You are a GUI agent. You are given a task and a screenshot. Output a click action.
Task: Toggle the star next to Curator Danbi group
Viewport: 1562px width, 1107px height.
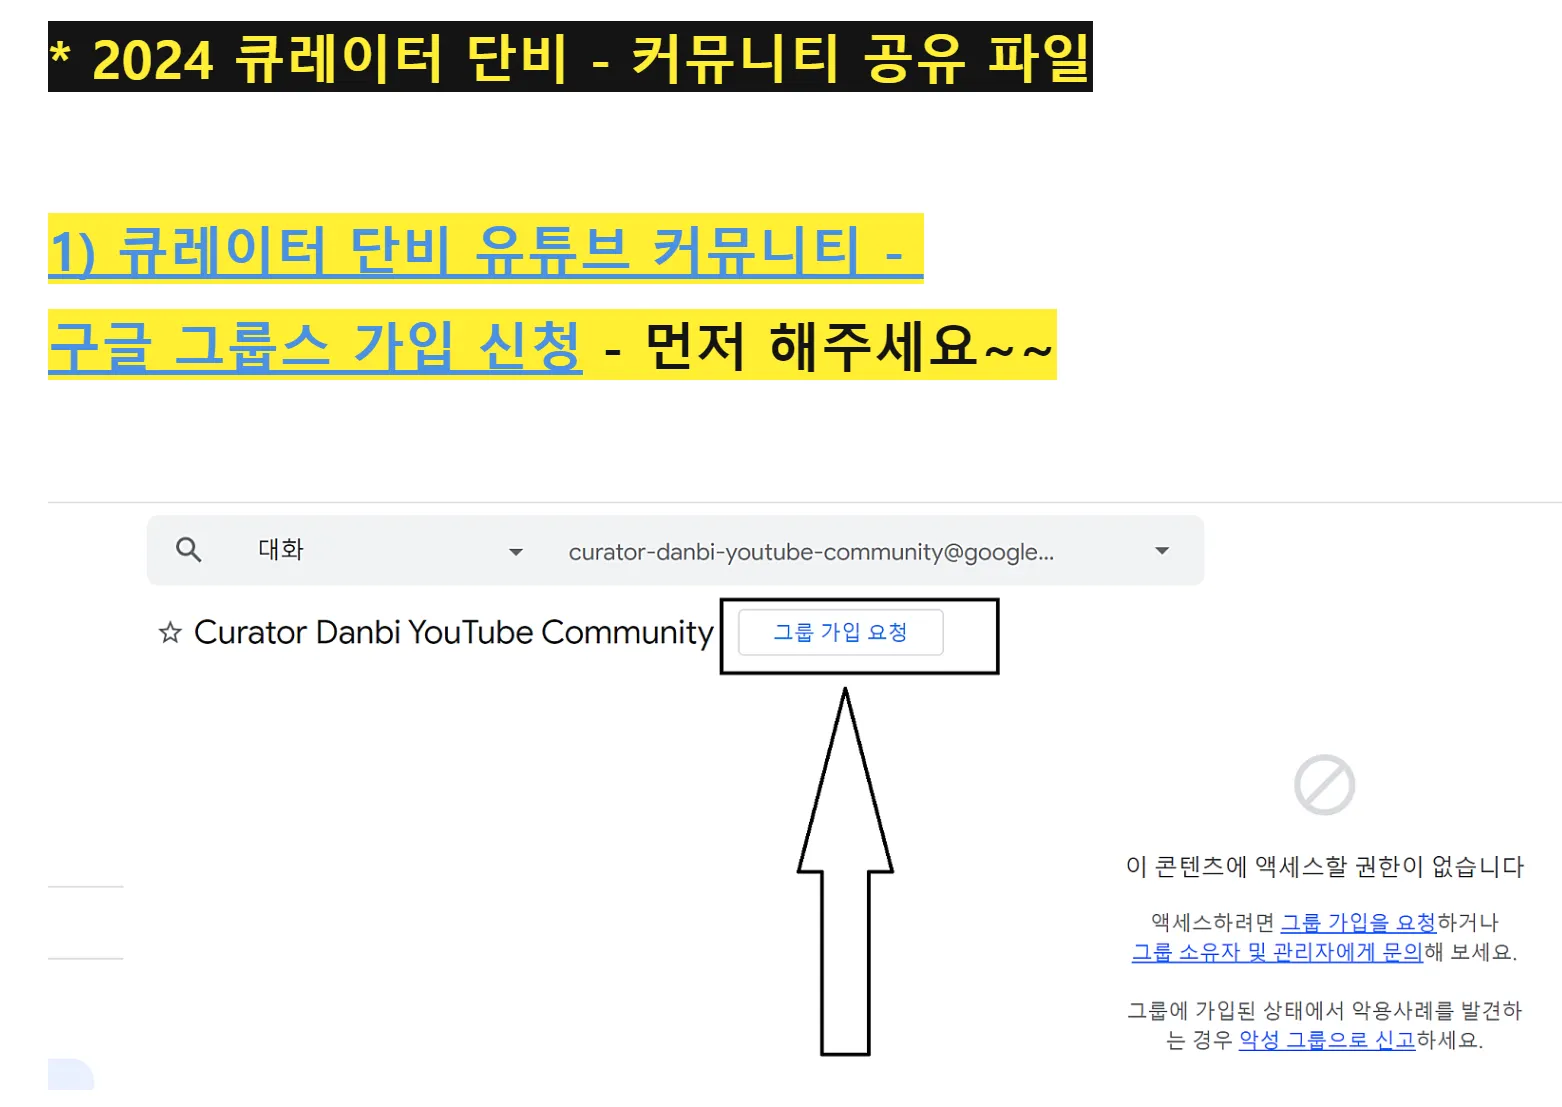coord(167,631)
